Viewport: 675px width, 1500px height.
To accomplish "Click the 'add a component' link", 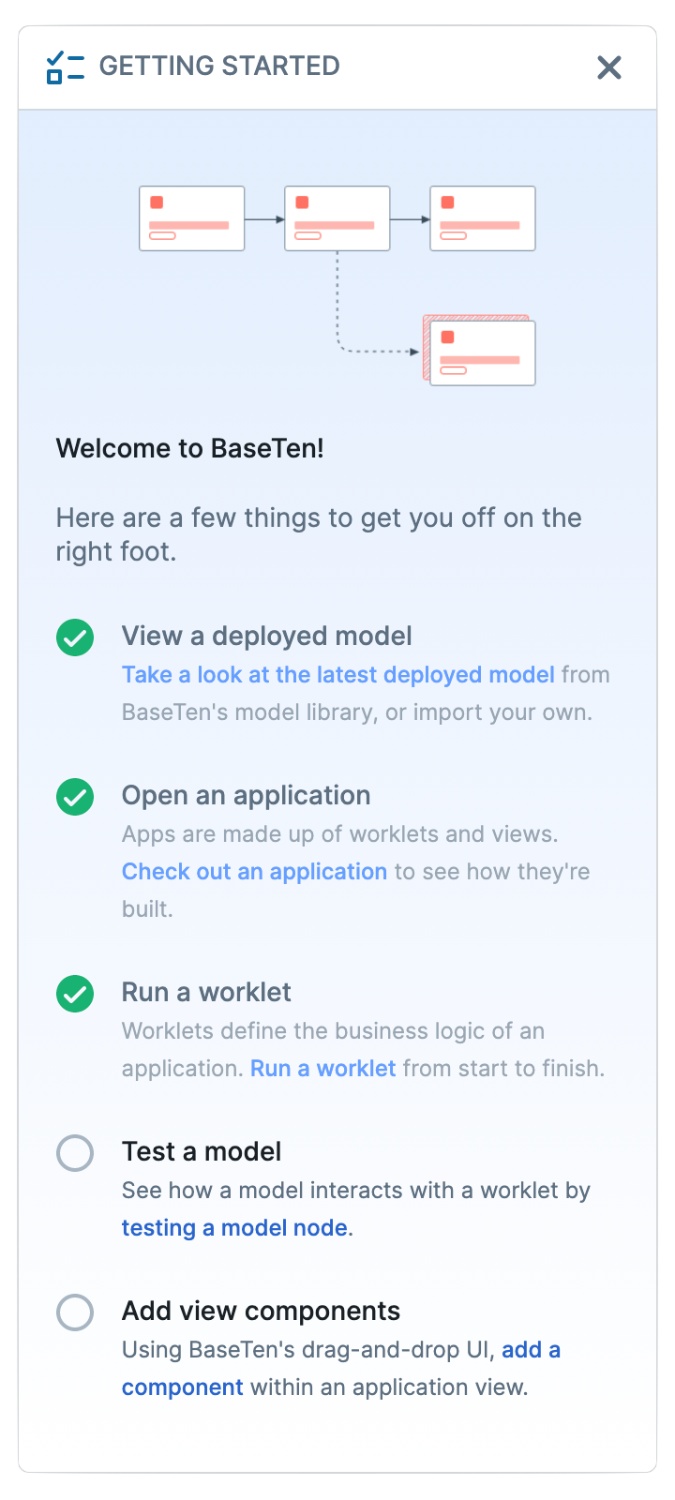I will point(341,1369).
